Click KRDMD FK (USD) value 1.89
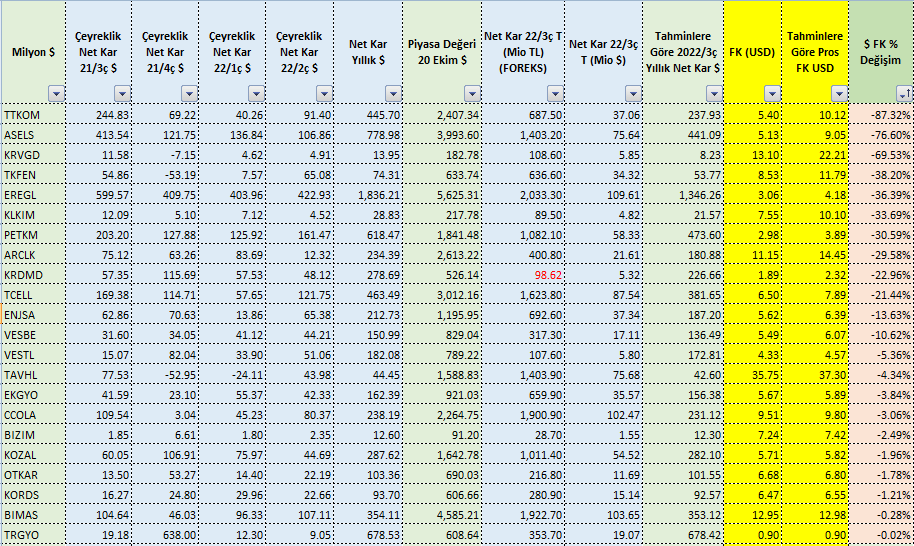 coord(753,275)
